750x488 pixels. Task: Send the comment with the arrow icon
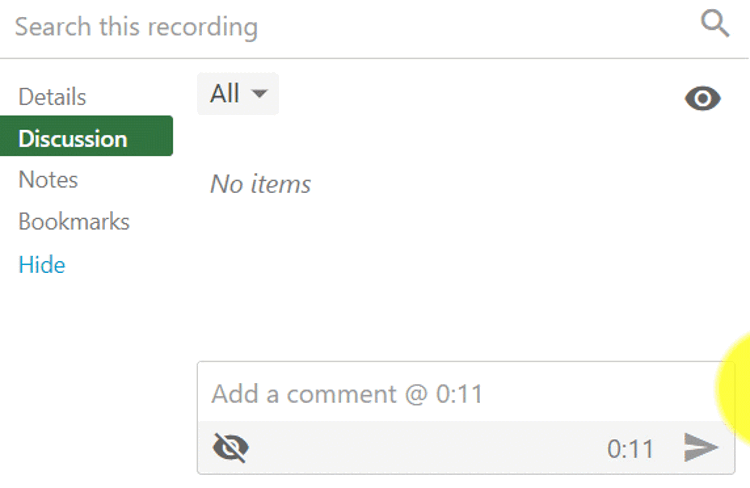(700, 448)
